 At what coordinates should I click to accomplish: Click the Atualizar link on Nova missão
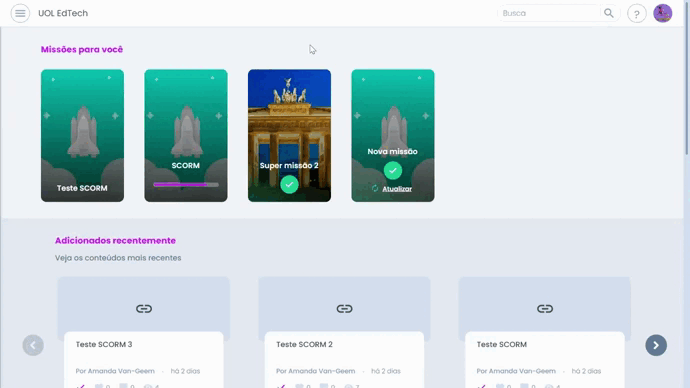point(397,189)
